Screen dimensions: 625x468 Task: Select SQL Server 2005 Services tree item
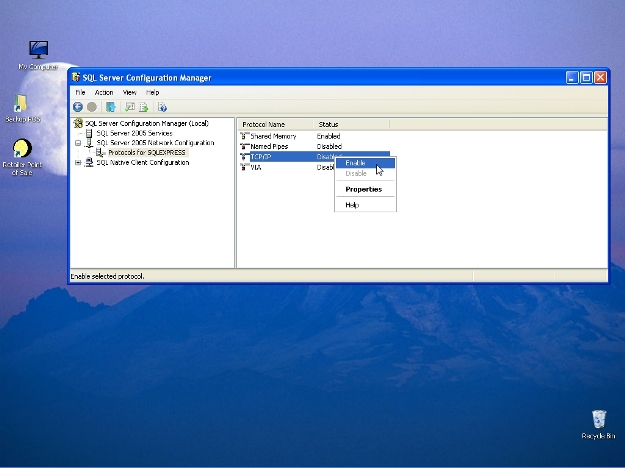pyautogui.click(x=133, y=133)
